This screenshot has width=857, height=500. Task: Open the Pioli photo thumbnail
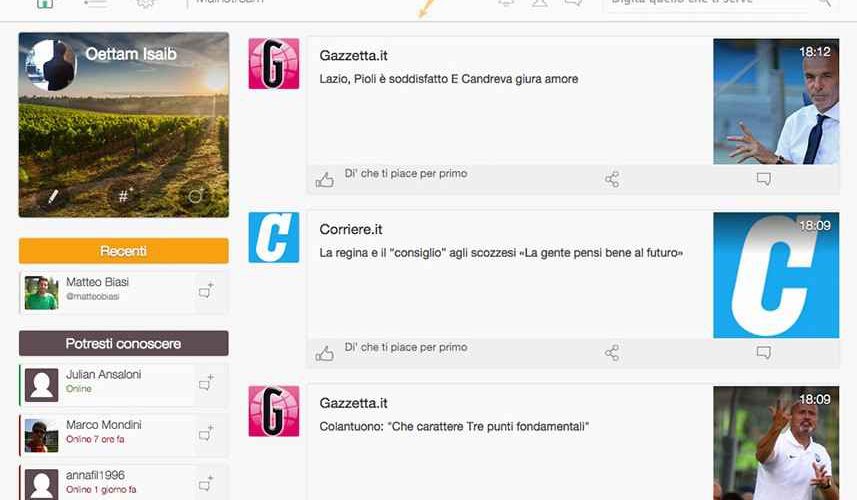point(776,101)
